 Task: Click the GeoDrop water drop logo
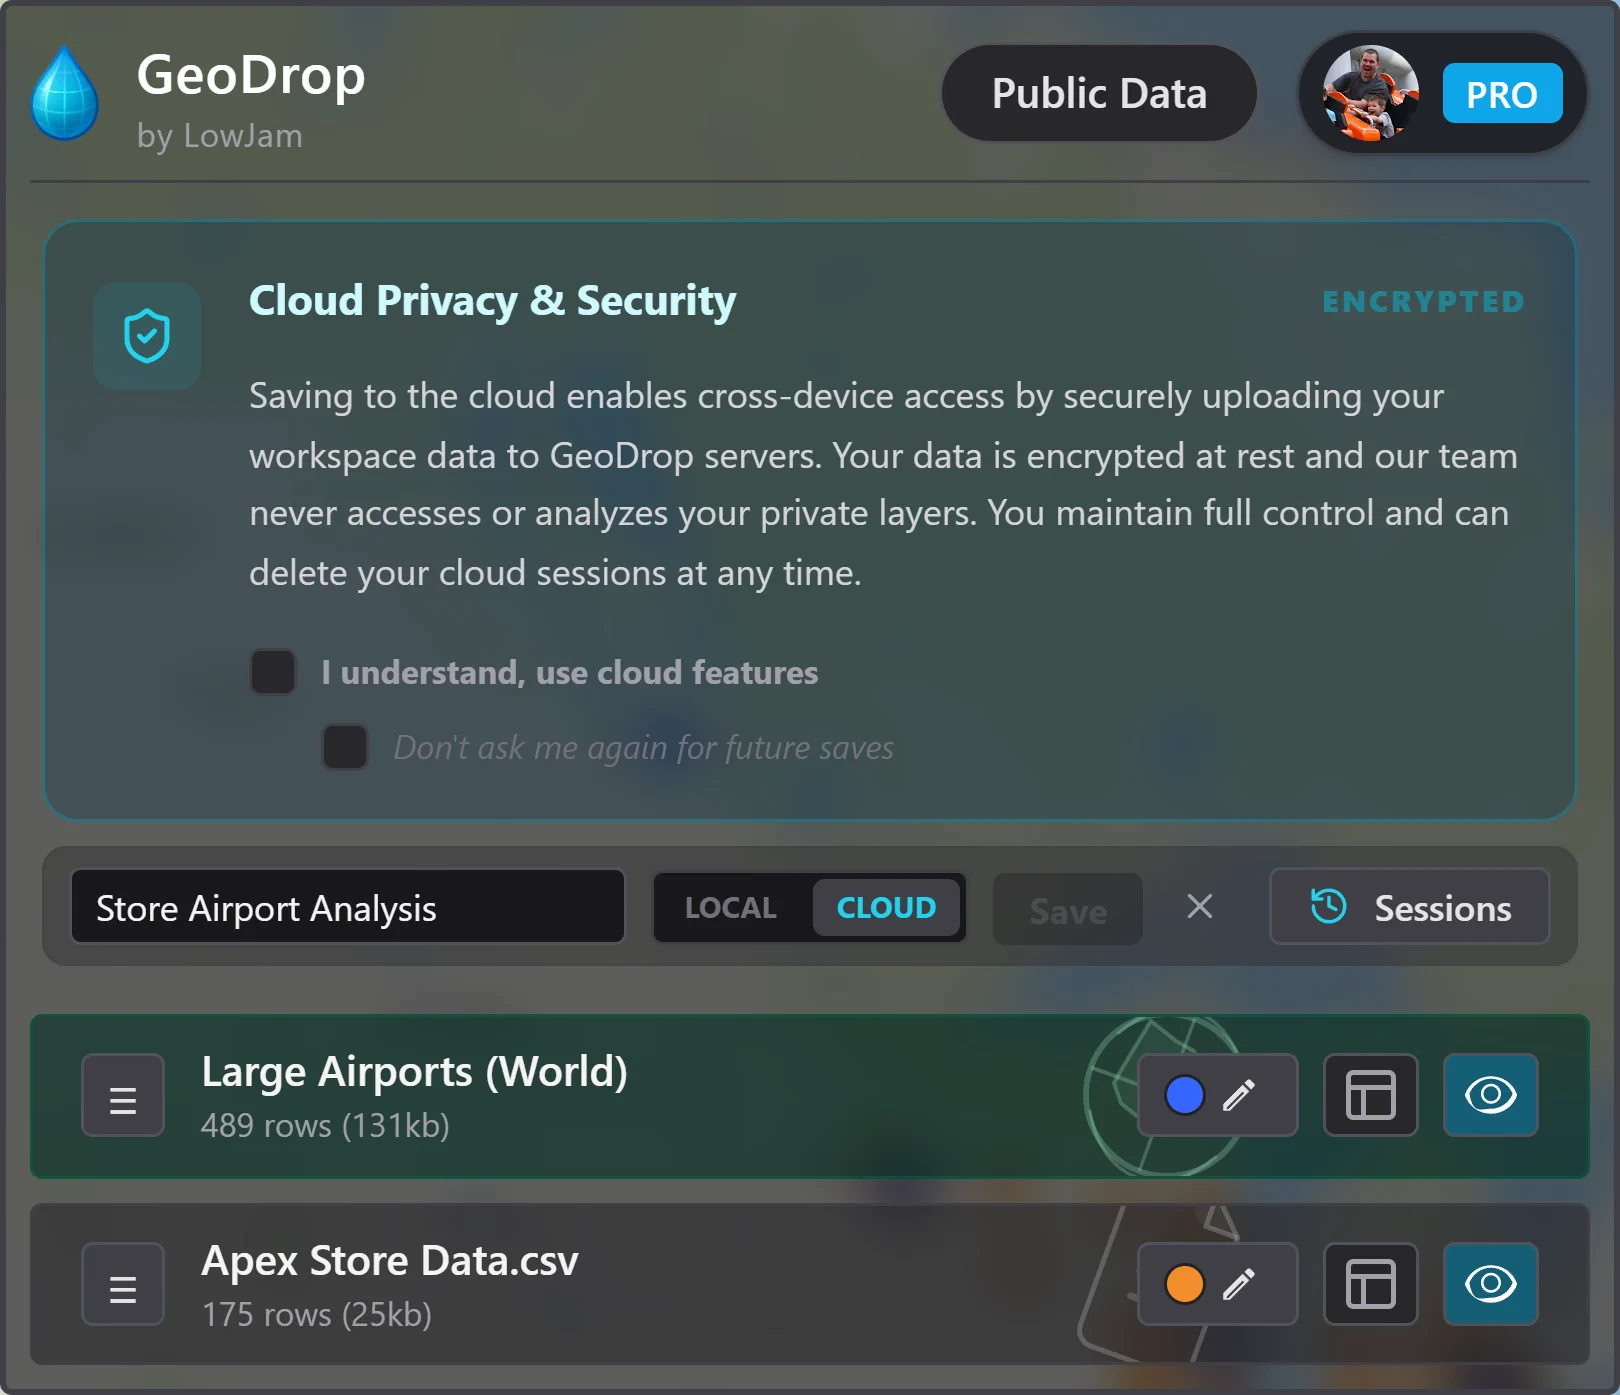pyautogui.click(x=64, y=93)
